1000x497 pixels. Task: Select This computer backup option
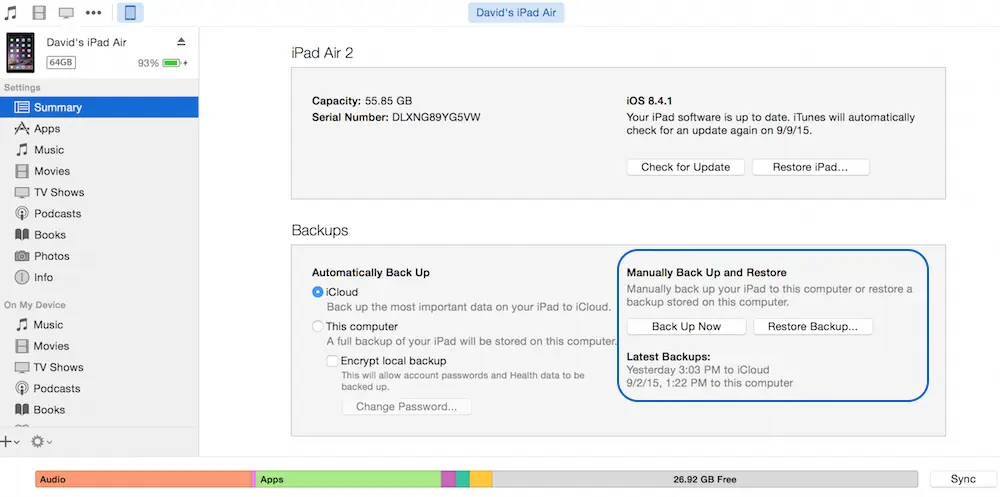click(x=318, y=327)
